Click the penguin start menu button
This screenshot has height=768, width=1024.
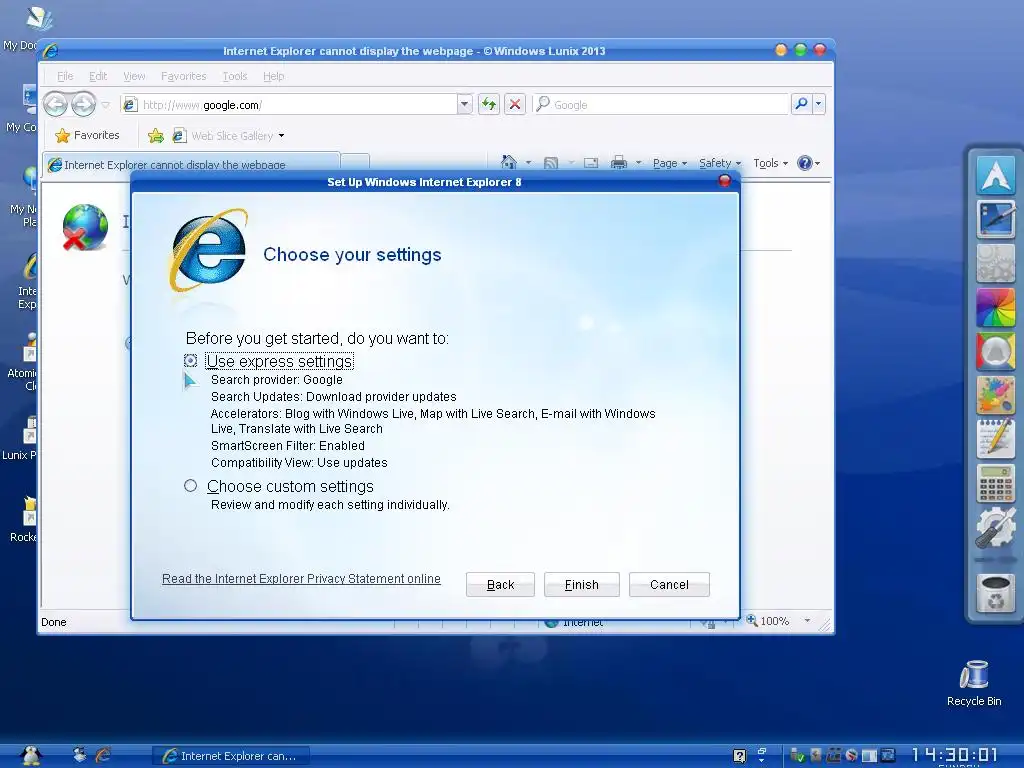click(30, 756)
